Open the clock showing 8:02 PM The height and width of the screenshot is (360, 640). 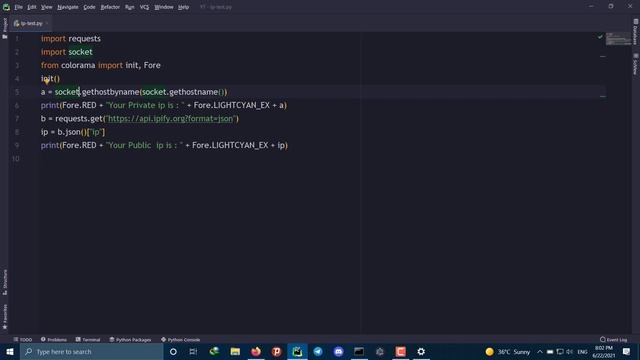[x=603, y=351]
